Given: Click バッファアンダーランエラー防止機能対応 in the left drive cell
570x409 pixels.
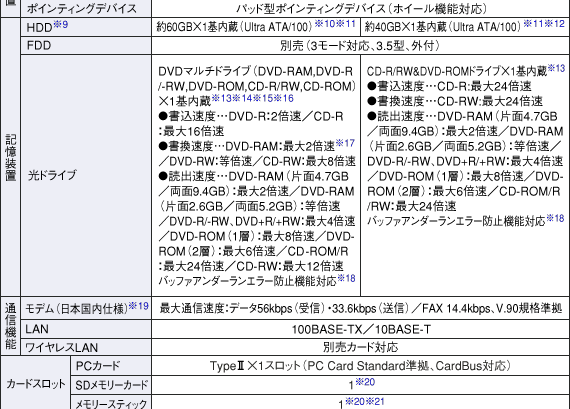Looking at the screenshot, I should pyautogui.click(x=247, y=281).
